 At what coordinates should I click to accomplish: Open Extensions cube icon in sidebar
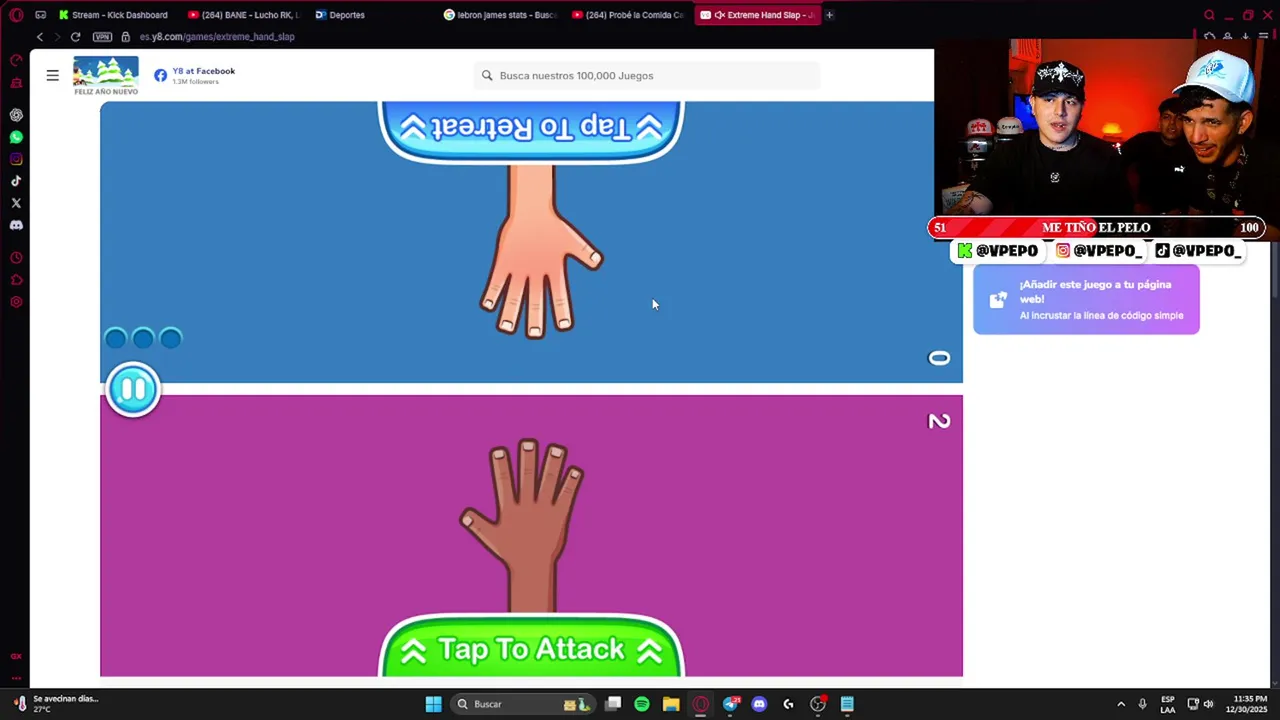pos(16,280)
